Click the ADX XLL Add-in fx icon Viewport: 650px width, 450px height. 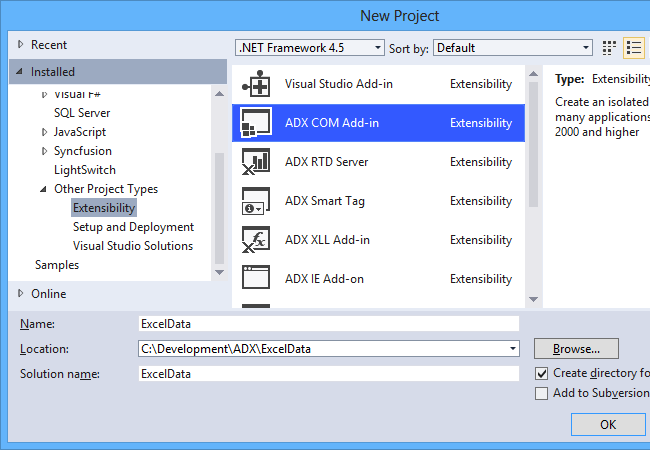point(256,240)
